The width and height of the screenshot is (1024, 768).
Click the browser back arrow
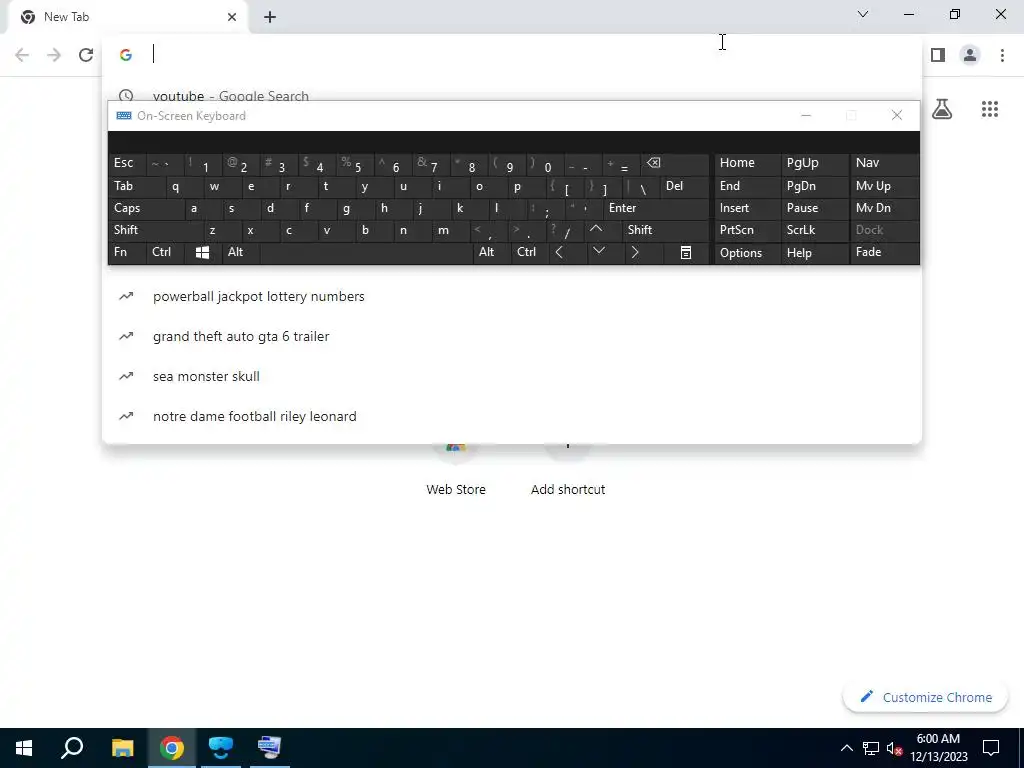point(22,55)
